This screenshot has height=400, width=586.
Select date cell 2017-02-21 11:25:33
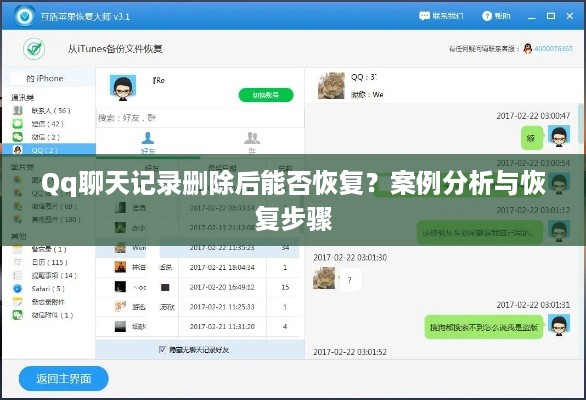pyautogui.click(x=222, y=307)
